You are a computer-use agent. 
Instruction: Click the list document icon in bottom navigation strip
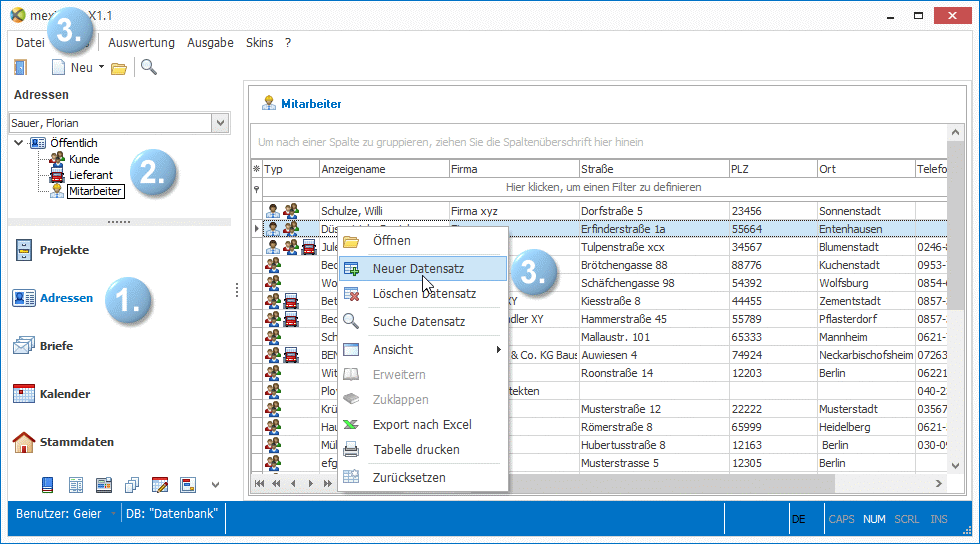(x=76, y=485)
